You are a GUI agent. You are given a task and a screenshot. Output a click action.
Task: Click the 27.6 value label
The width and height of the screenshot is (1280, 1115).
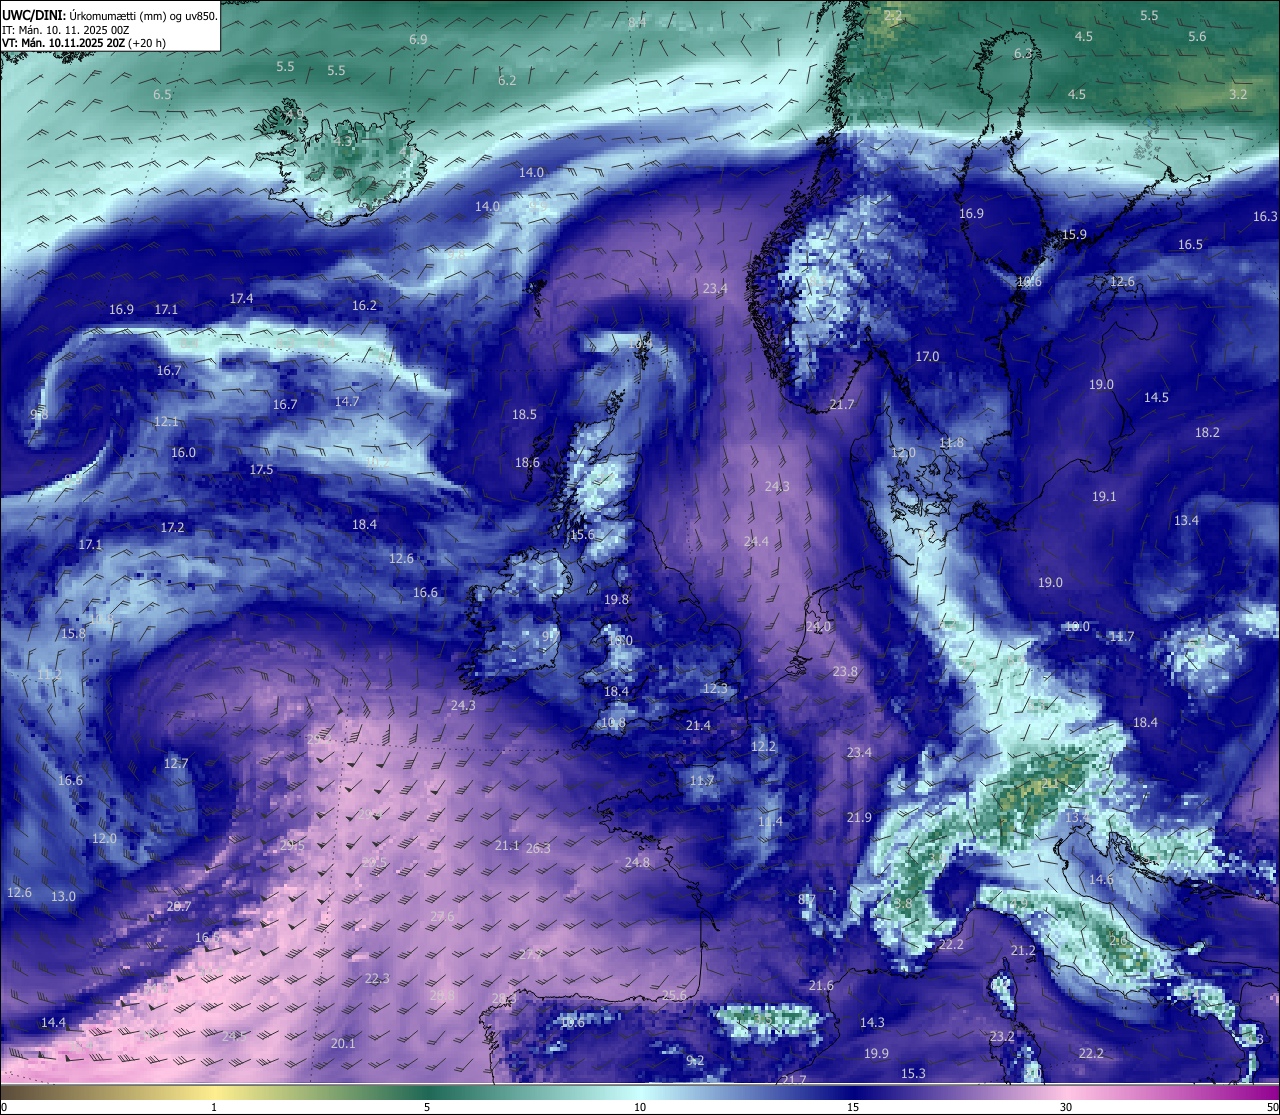tap(442, 916)
